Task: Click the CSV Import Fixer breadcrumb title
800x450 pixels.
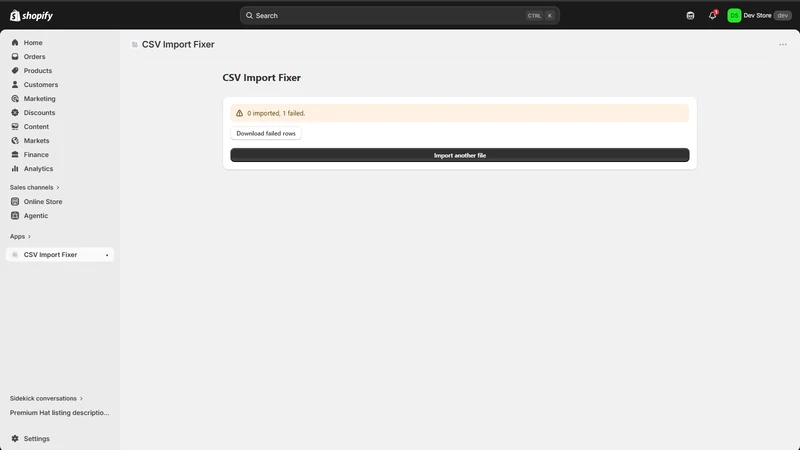Action: tap(178, 44)
